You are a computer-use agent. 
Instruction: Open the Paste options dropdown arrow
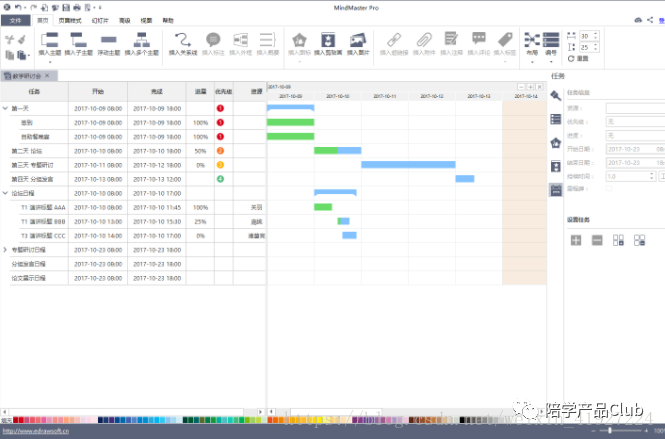coord(28,56)
